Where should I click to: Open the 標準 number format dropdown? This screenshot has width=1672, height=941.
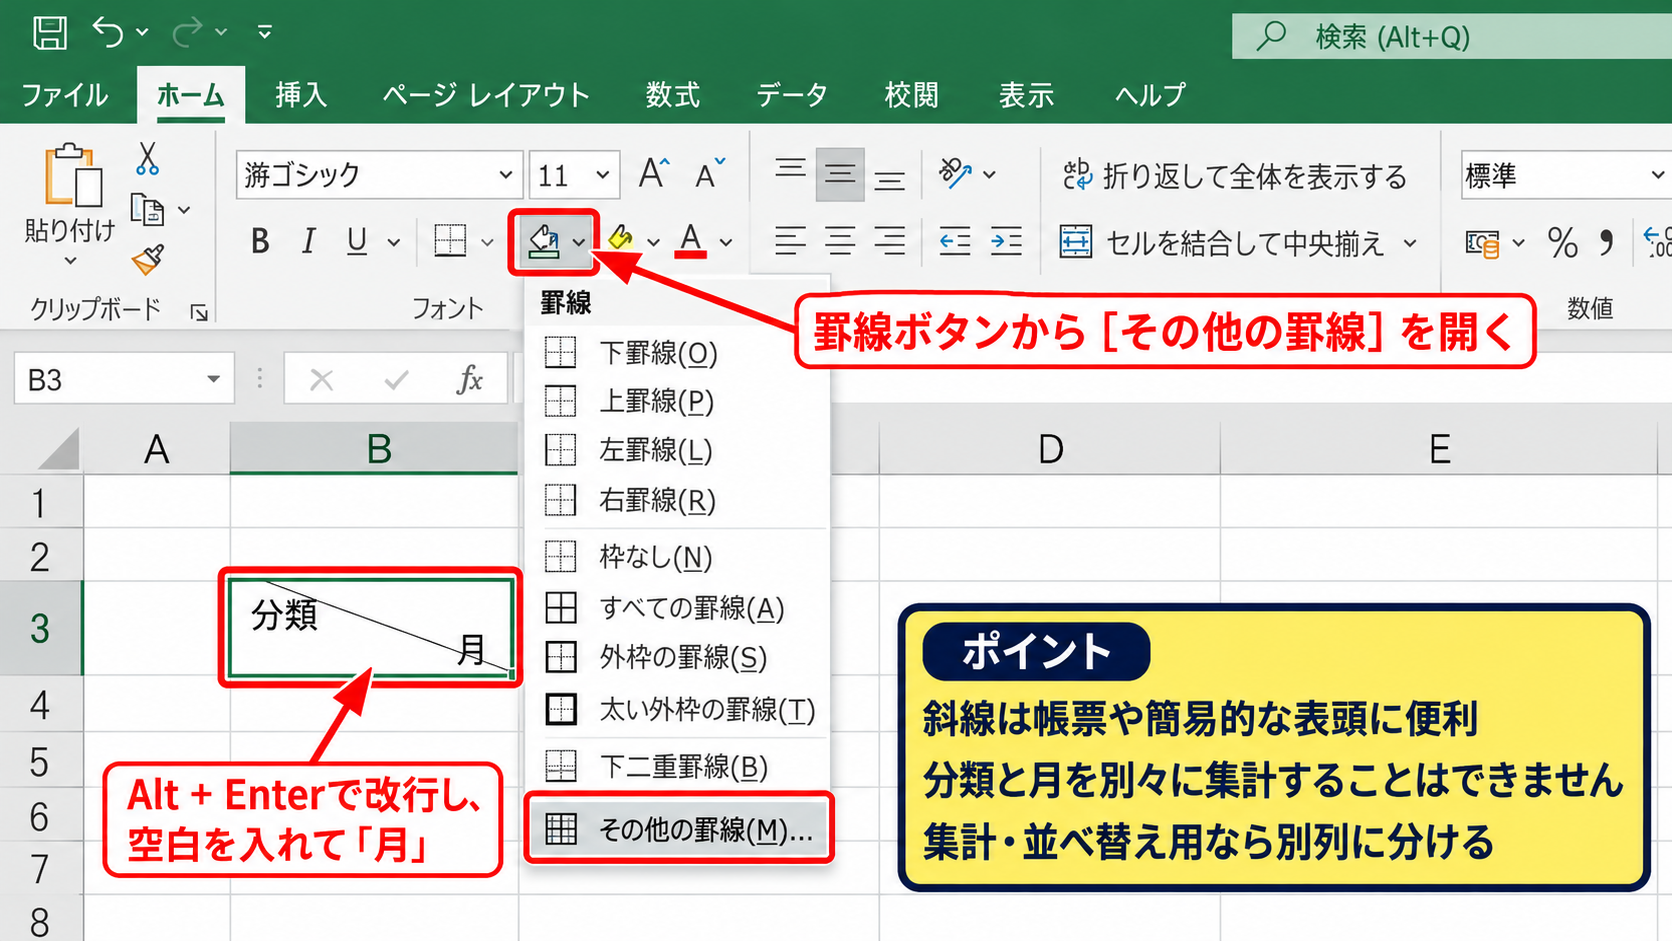point(1657,175)
